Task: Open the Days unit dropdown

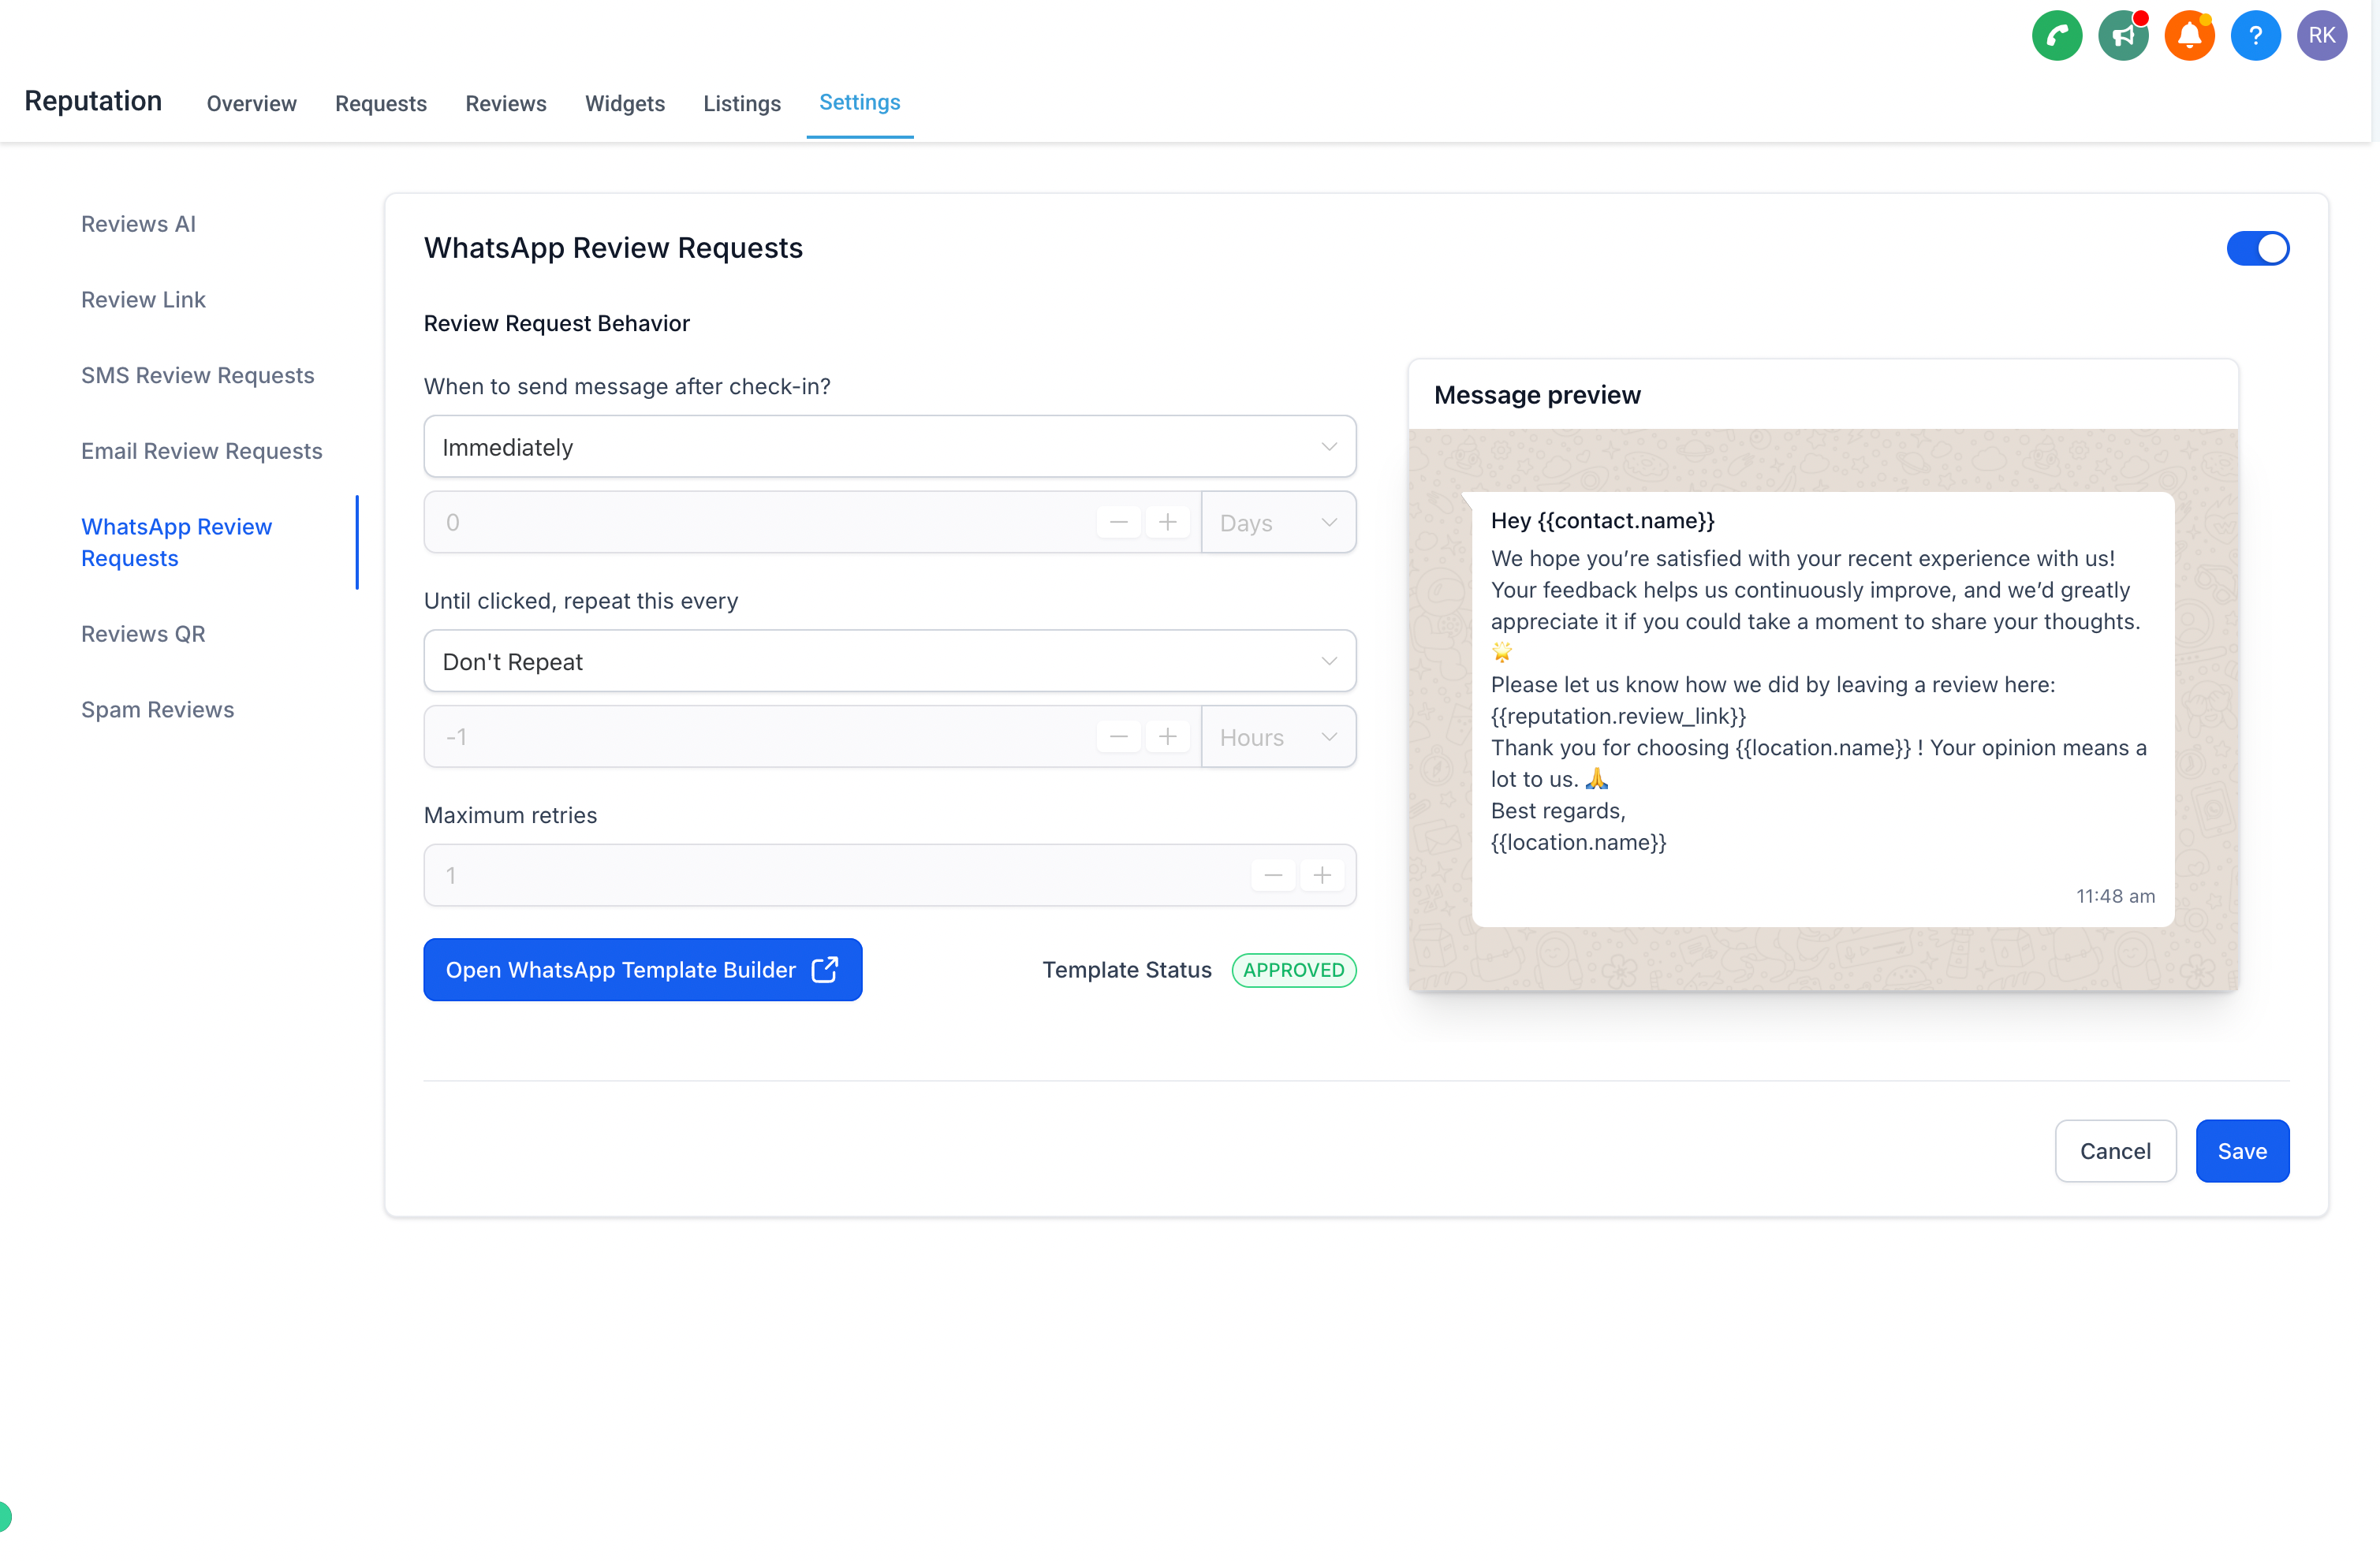Action: (x=1277, y=523)
